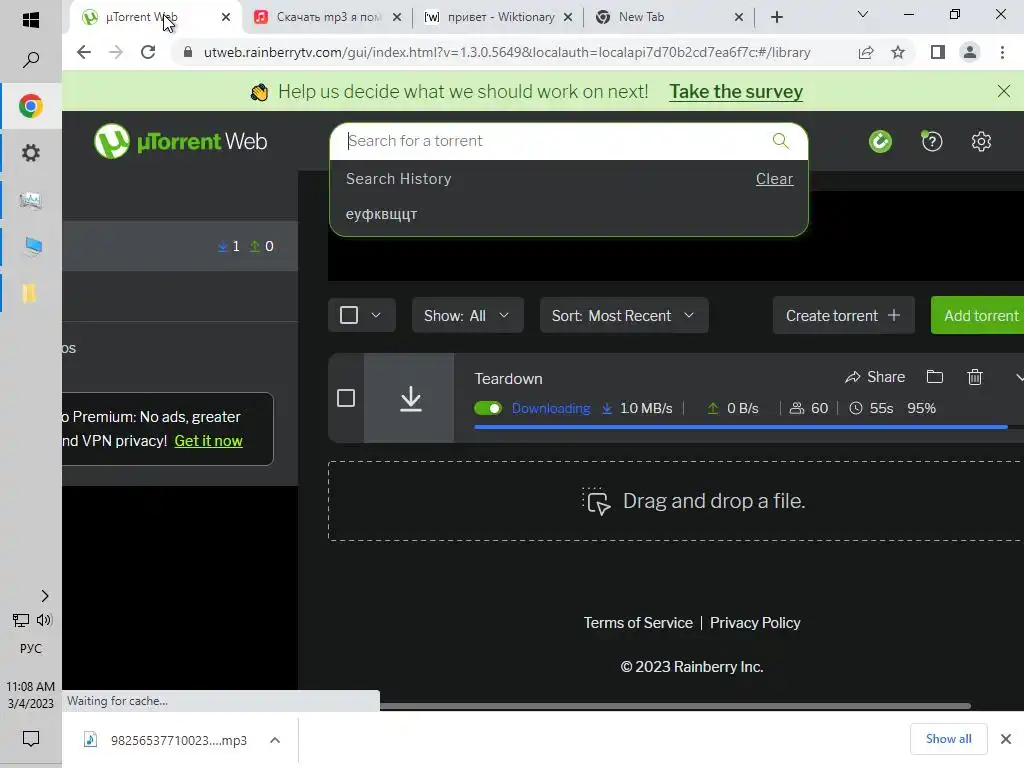The width and height of the screenshot is (1024, 768).
Task: Click the Drag and drop a file area
Action: (676, 501)
